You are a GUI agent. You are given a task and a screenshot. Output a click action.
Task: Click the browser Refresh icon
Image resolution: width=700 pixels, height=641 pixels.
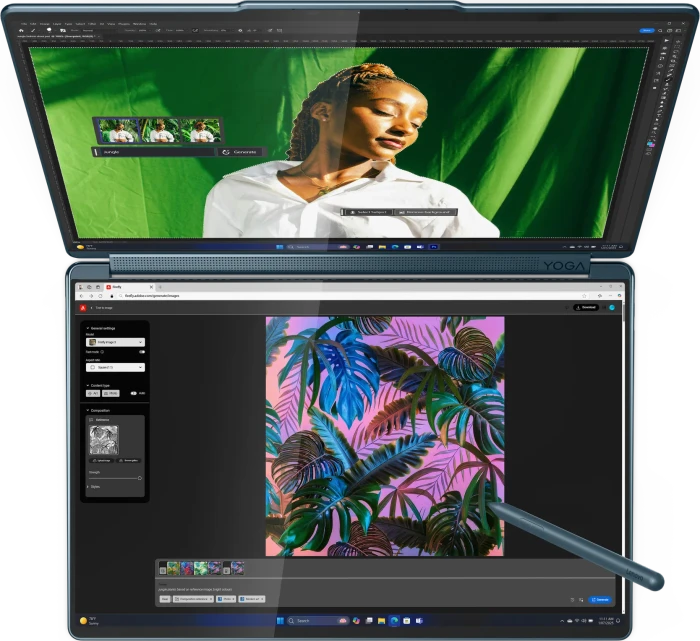point(100,296)
